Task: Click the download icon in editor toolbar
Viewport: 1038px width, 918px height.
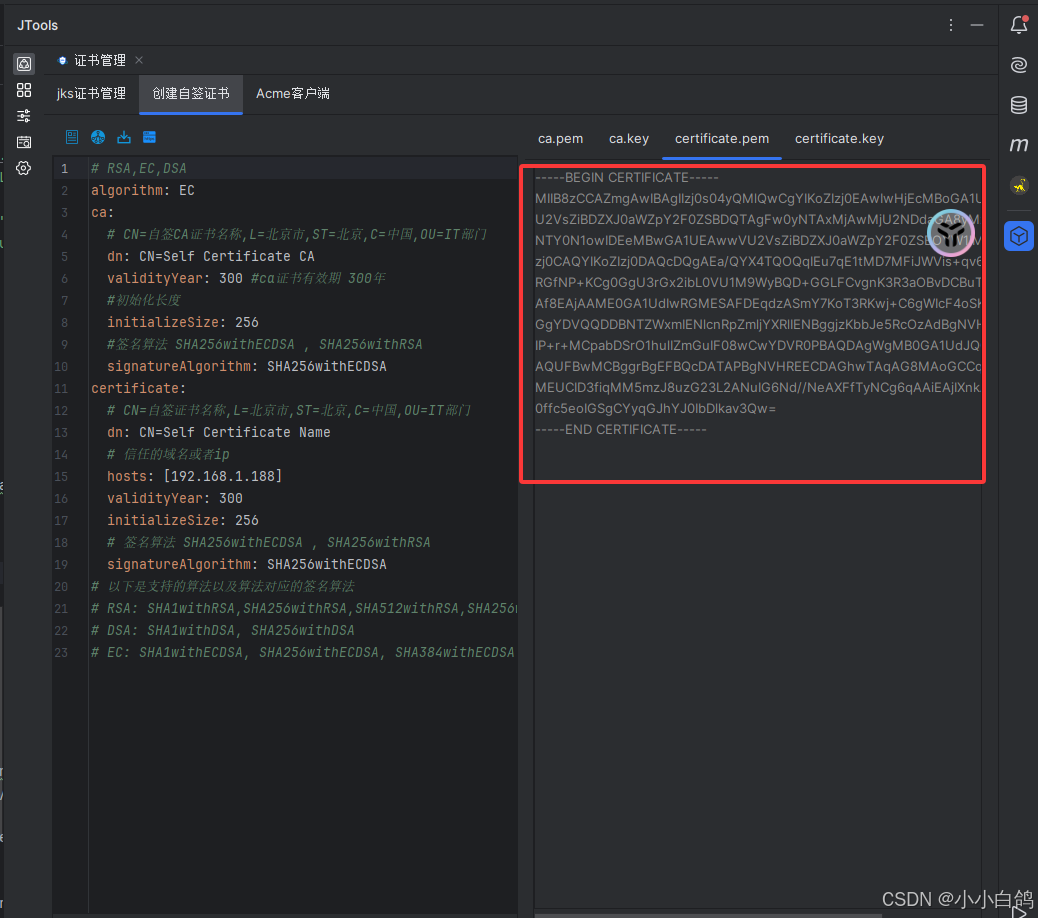Action: point(124,137)
